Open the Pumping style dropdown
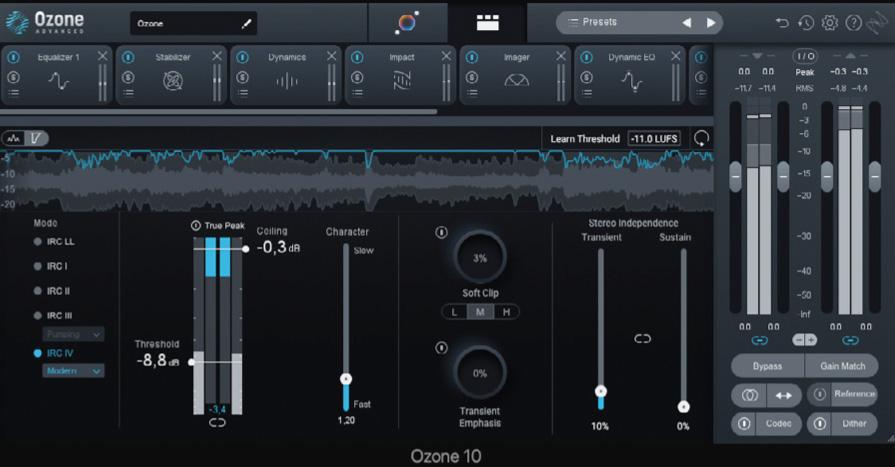 pyautogui.click(x=73, y=334)
